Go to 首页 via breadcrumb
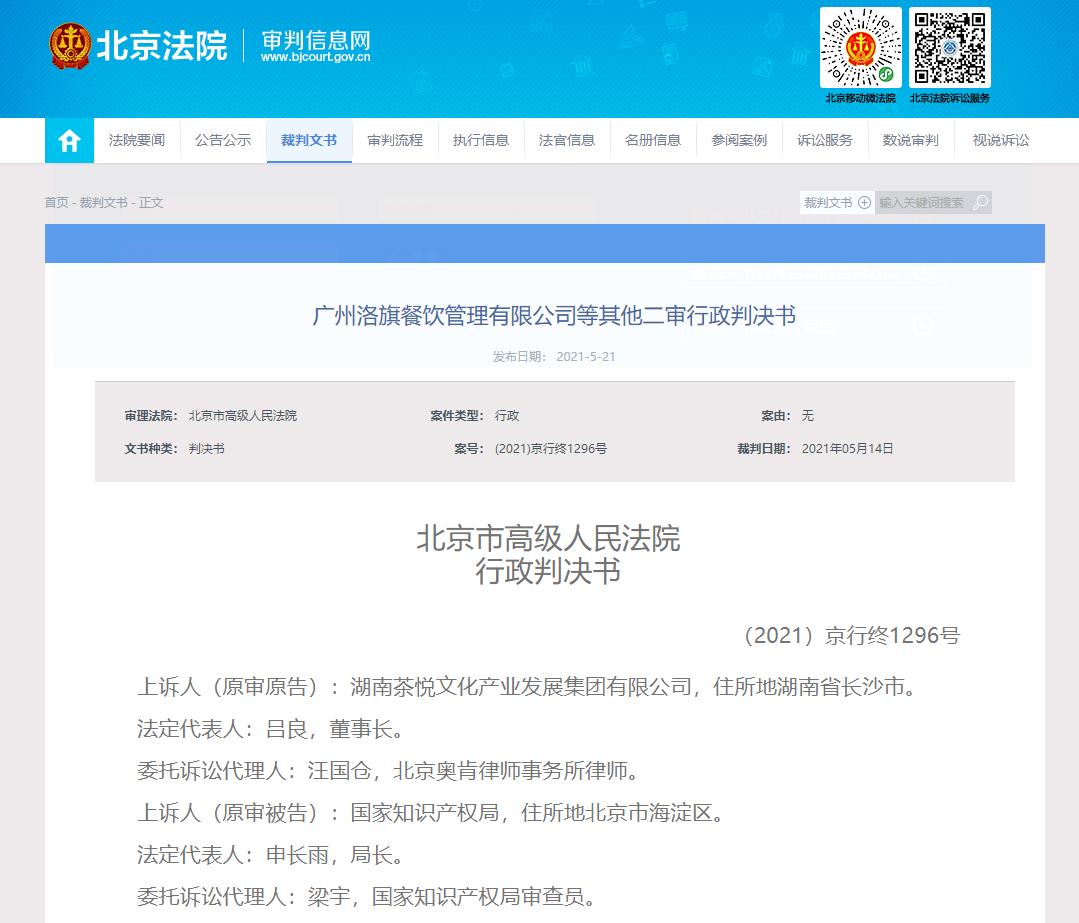The image size is (1079, 923). 56,202
